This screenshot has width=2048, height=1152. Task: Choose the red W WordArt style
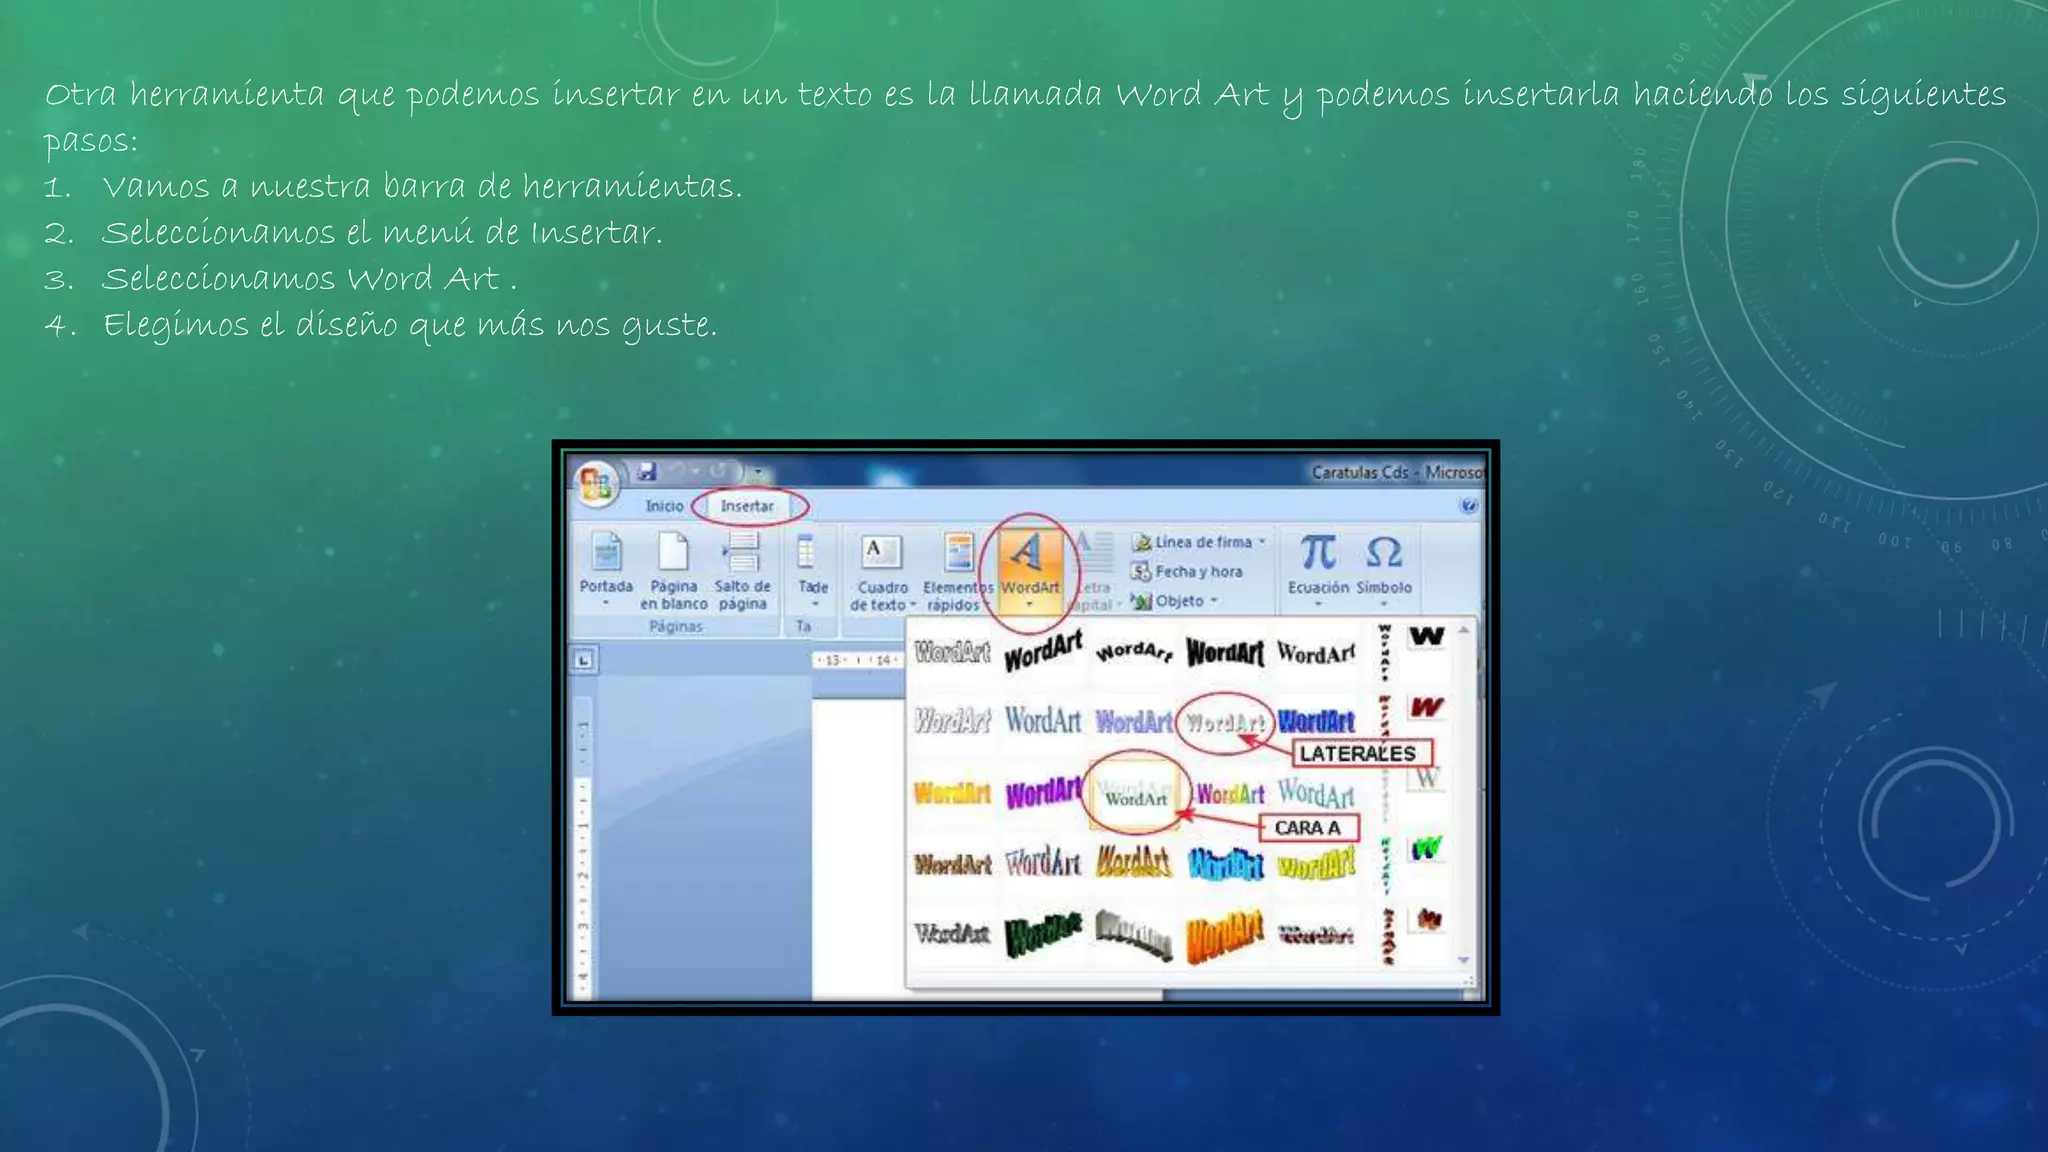[1426, 707]
